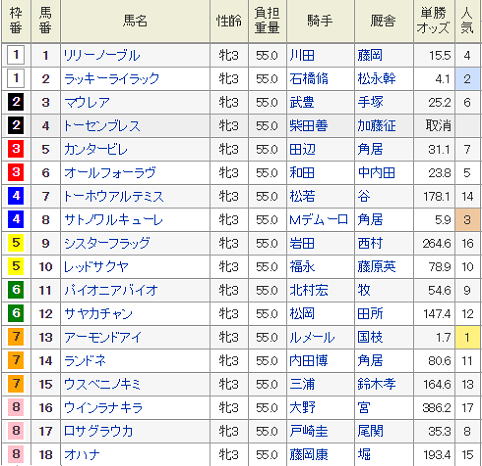Click horse name トーホウアルテミス
482x466 pixels.
point(114,196)
